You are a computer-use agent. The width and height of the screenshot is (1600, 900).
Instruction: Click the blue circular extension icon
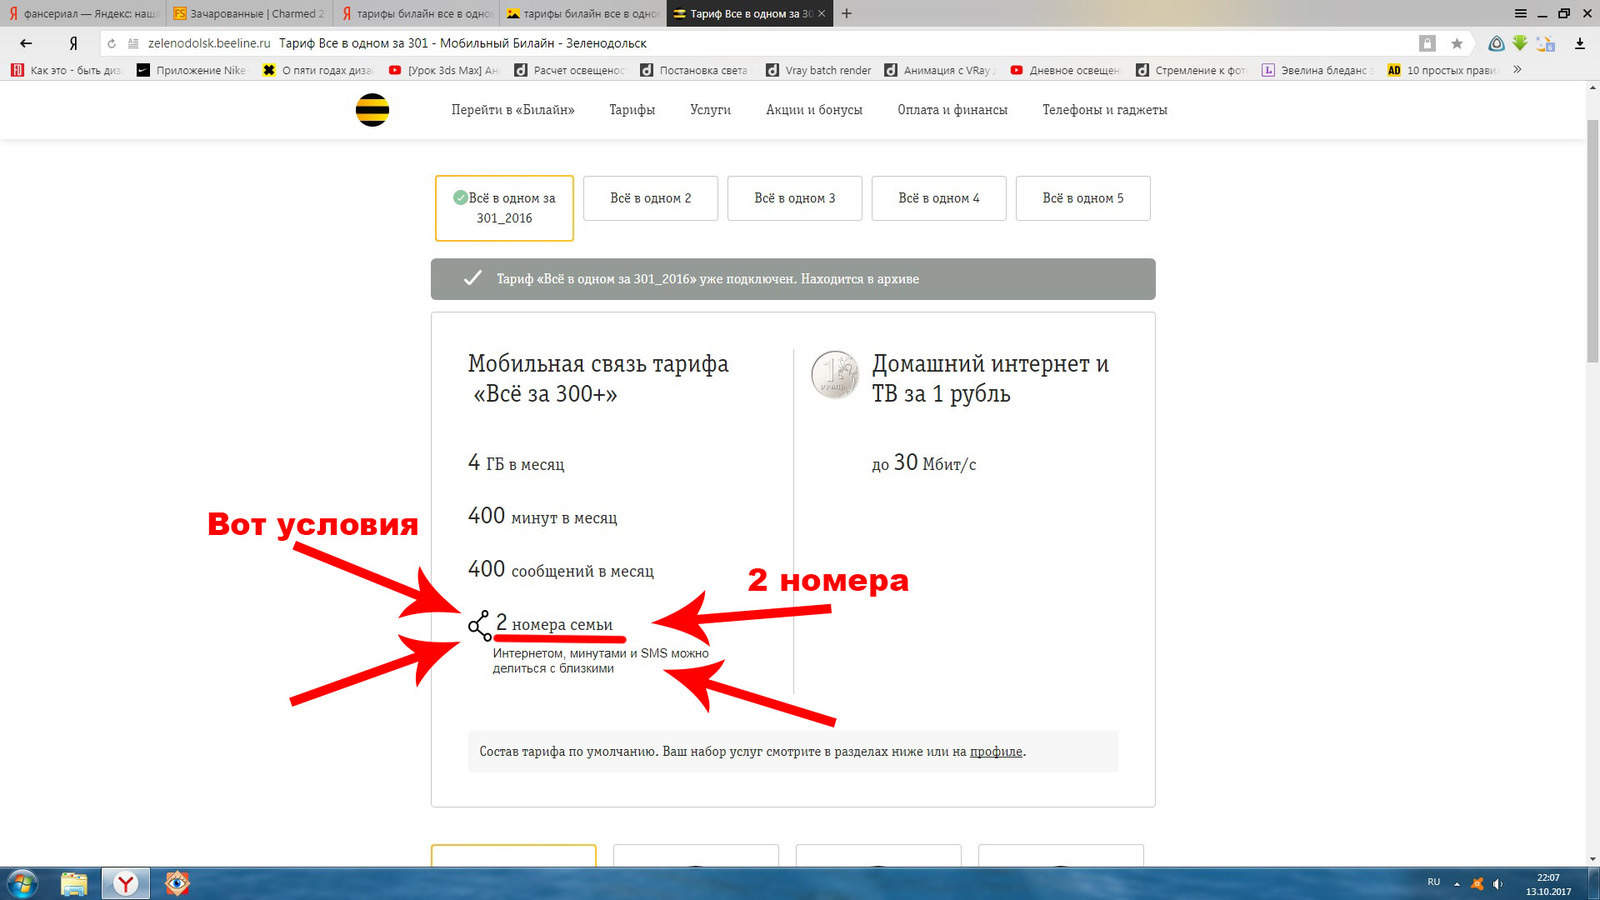1496,43
